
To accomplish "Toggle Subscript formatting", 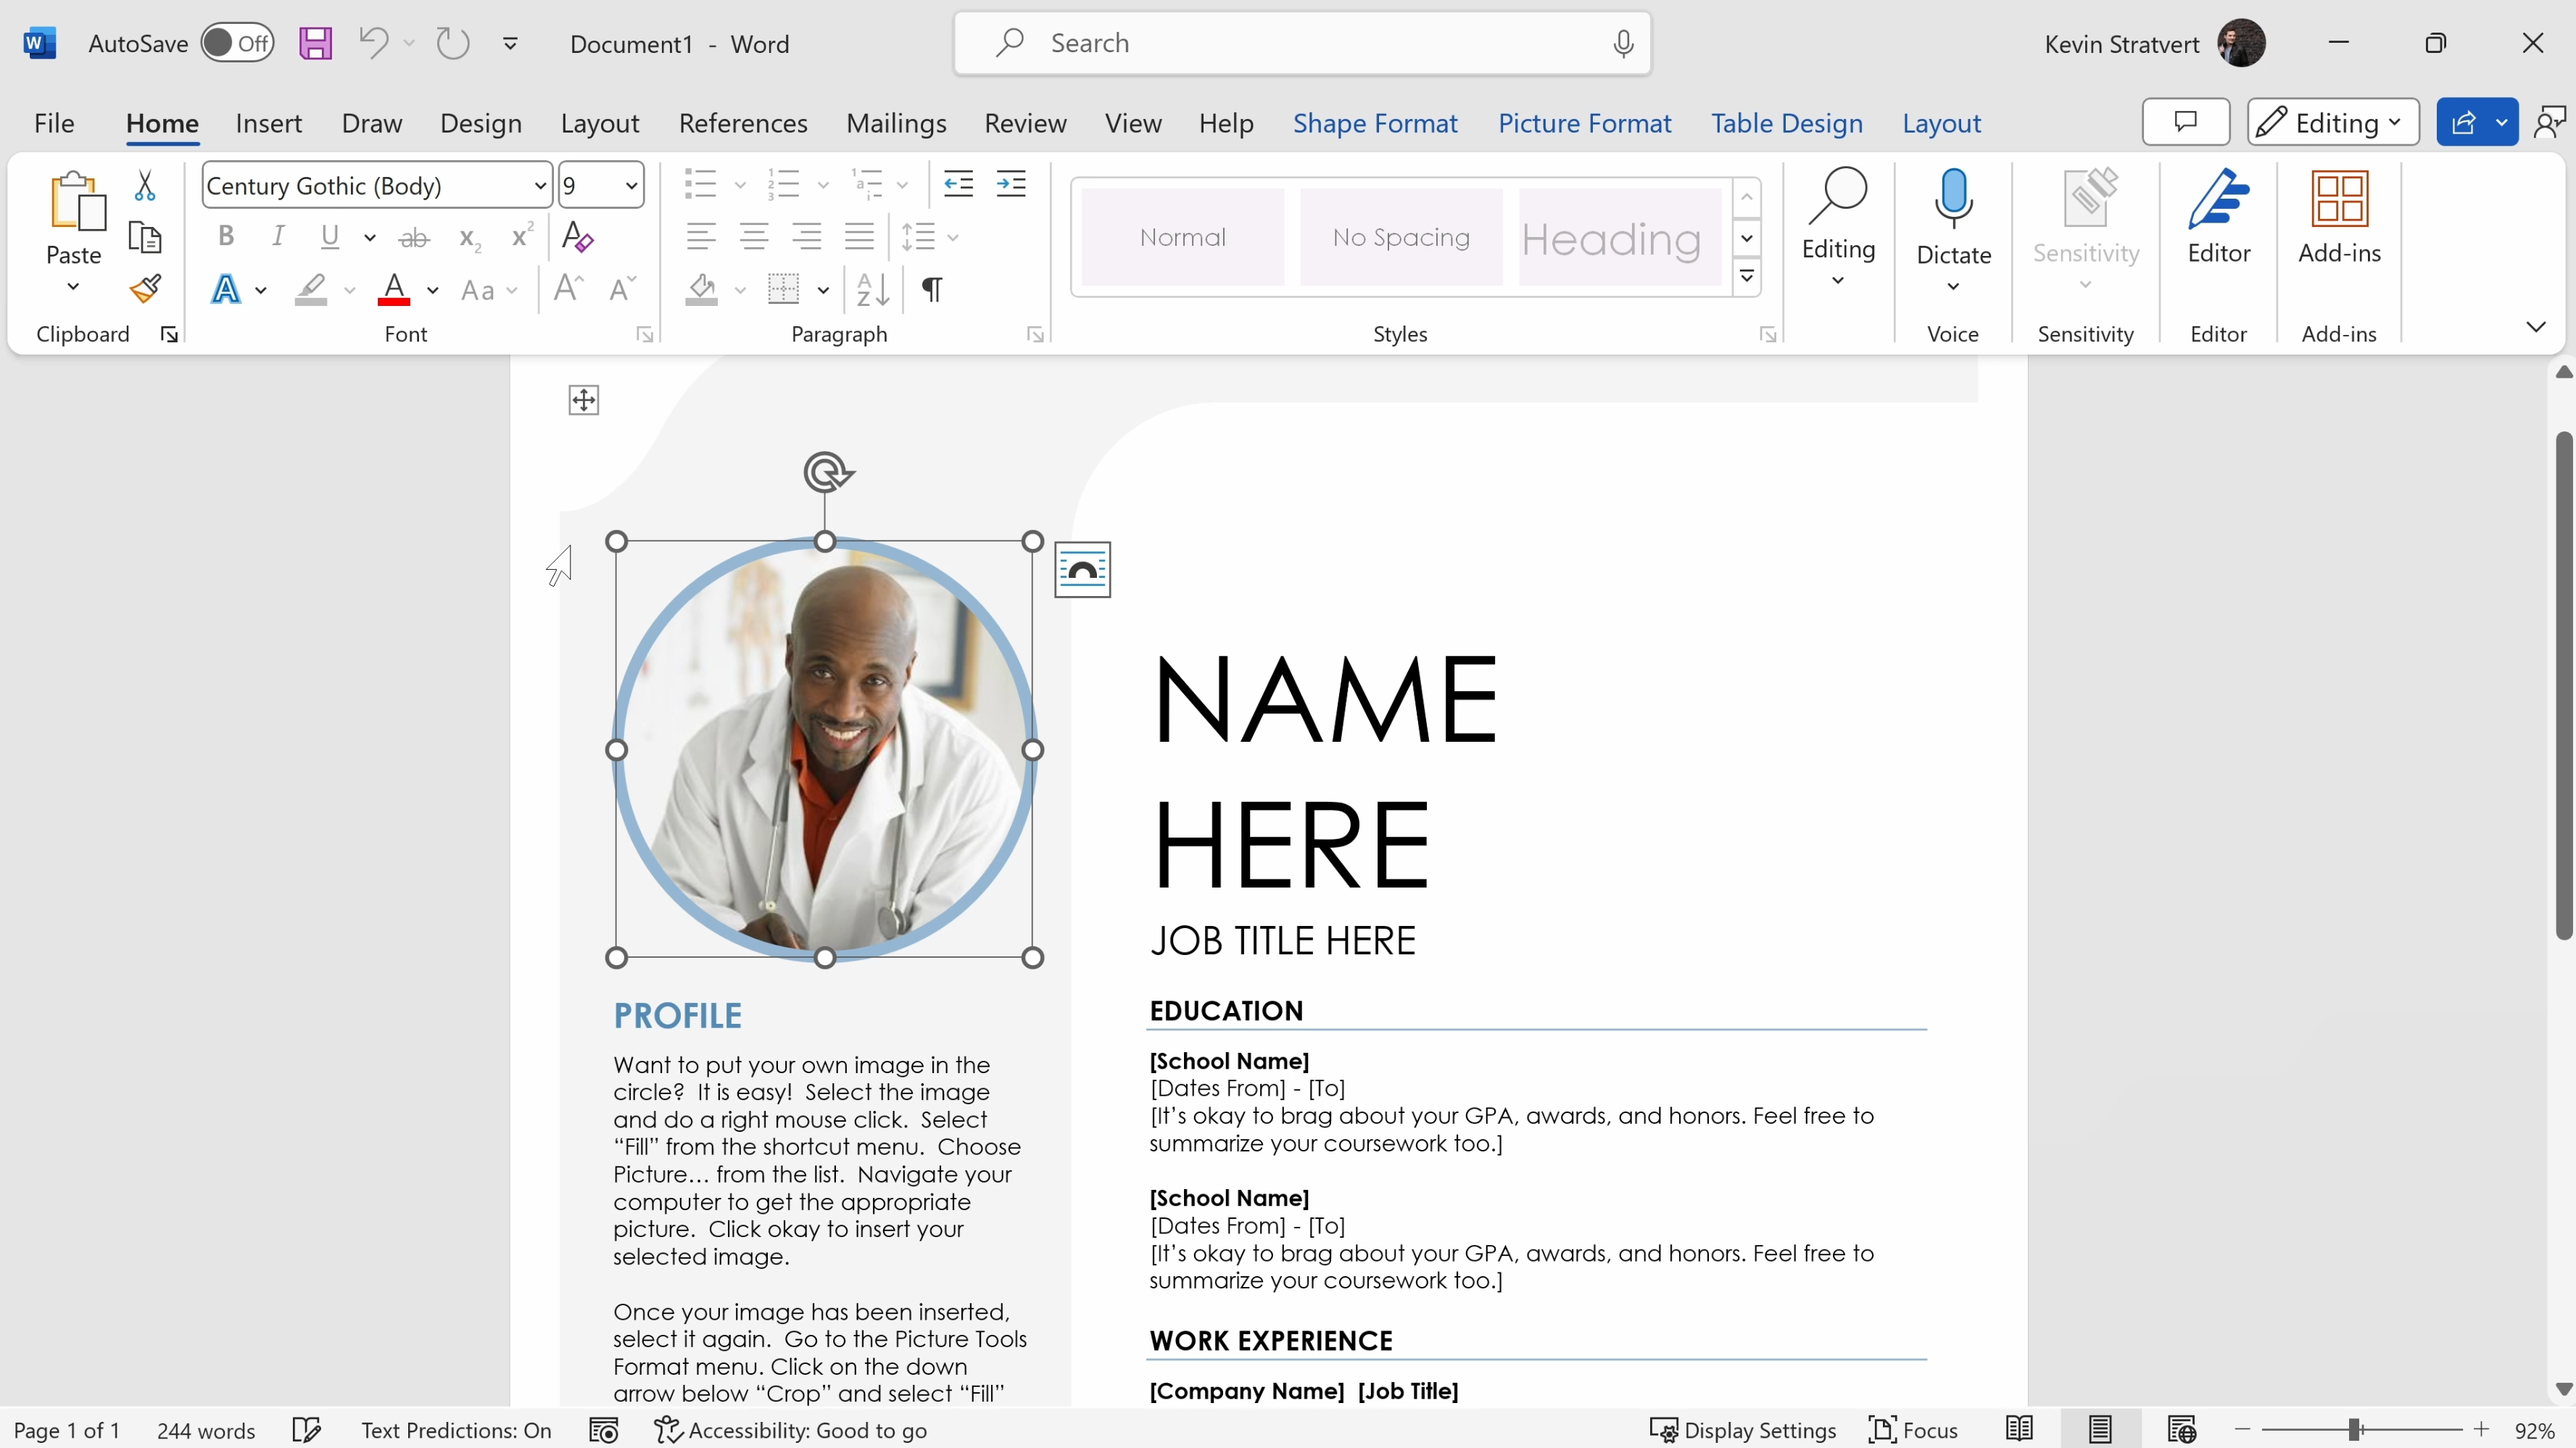I will (469, 238).
